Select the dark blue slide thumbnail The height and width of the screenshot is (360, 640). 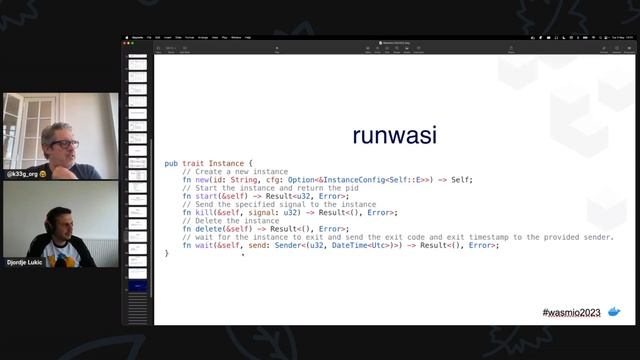pyautogui.click(x=138, y=286)
